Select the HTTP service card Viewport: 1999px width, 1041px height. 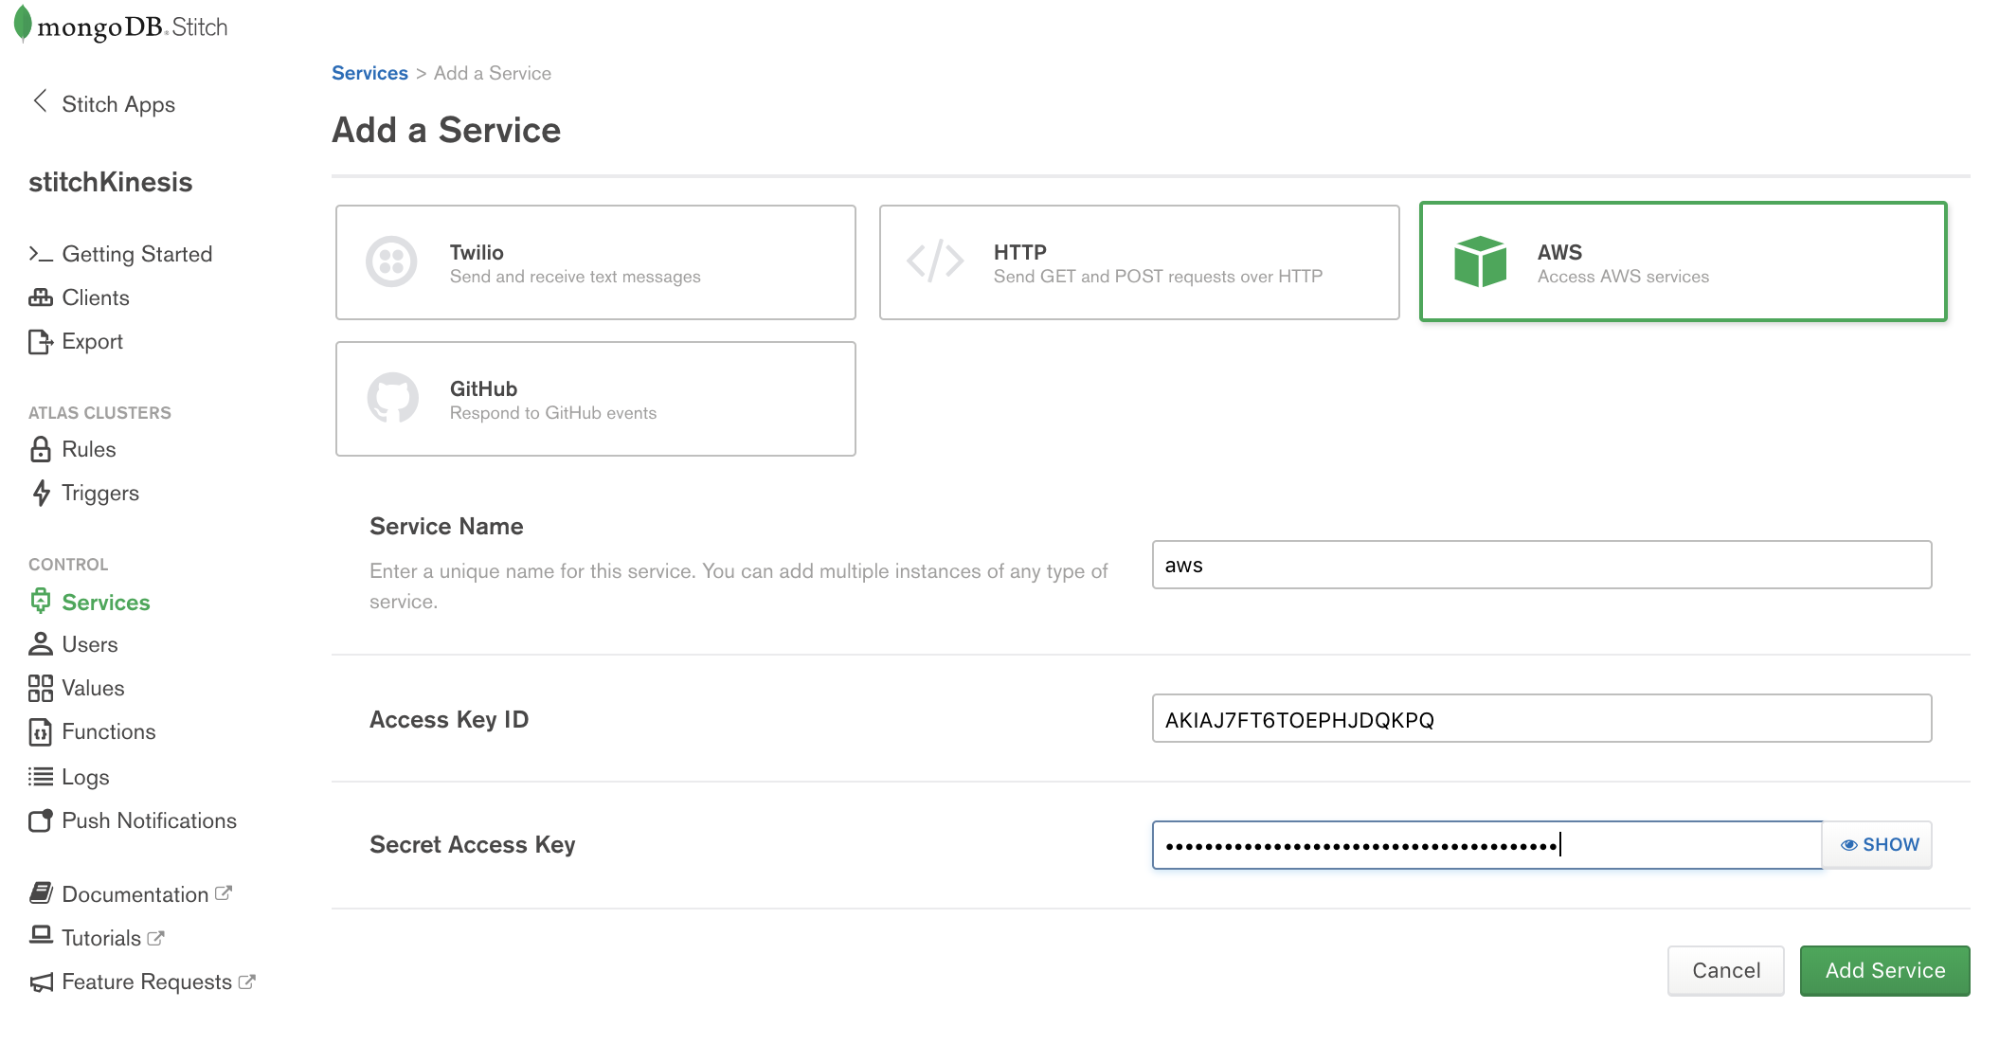pyautogui.click(x=1139, y=262)
